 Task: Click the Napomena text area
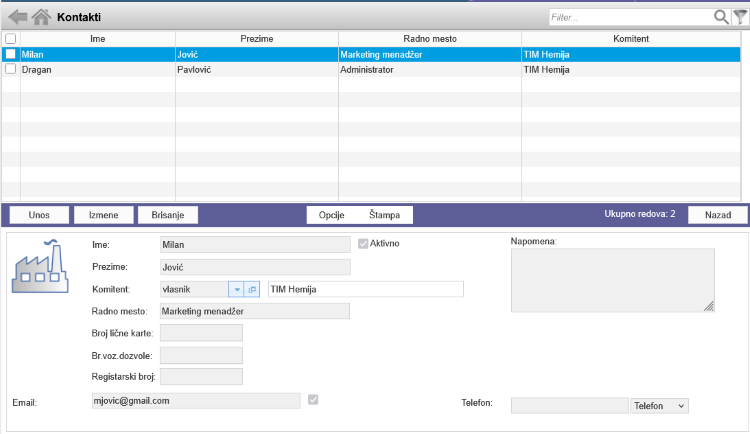(613, 280)
